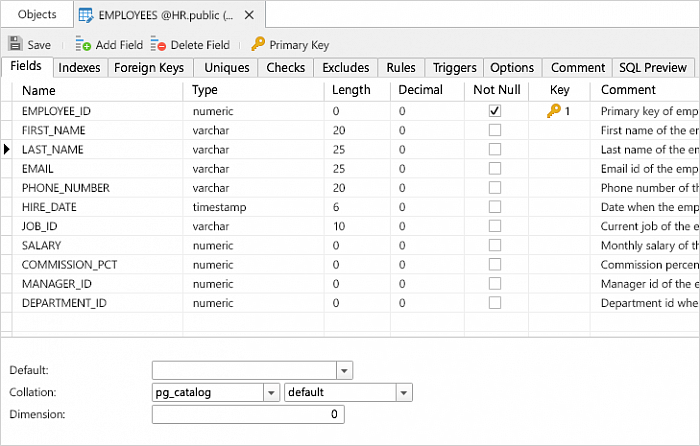Switch to the Objects tab
700x446 pixels.
(37, 14)
